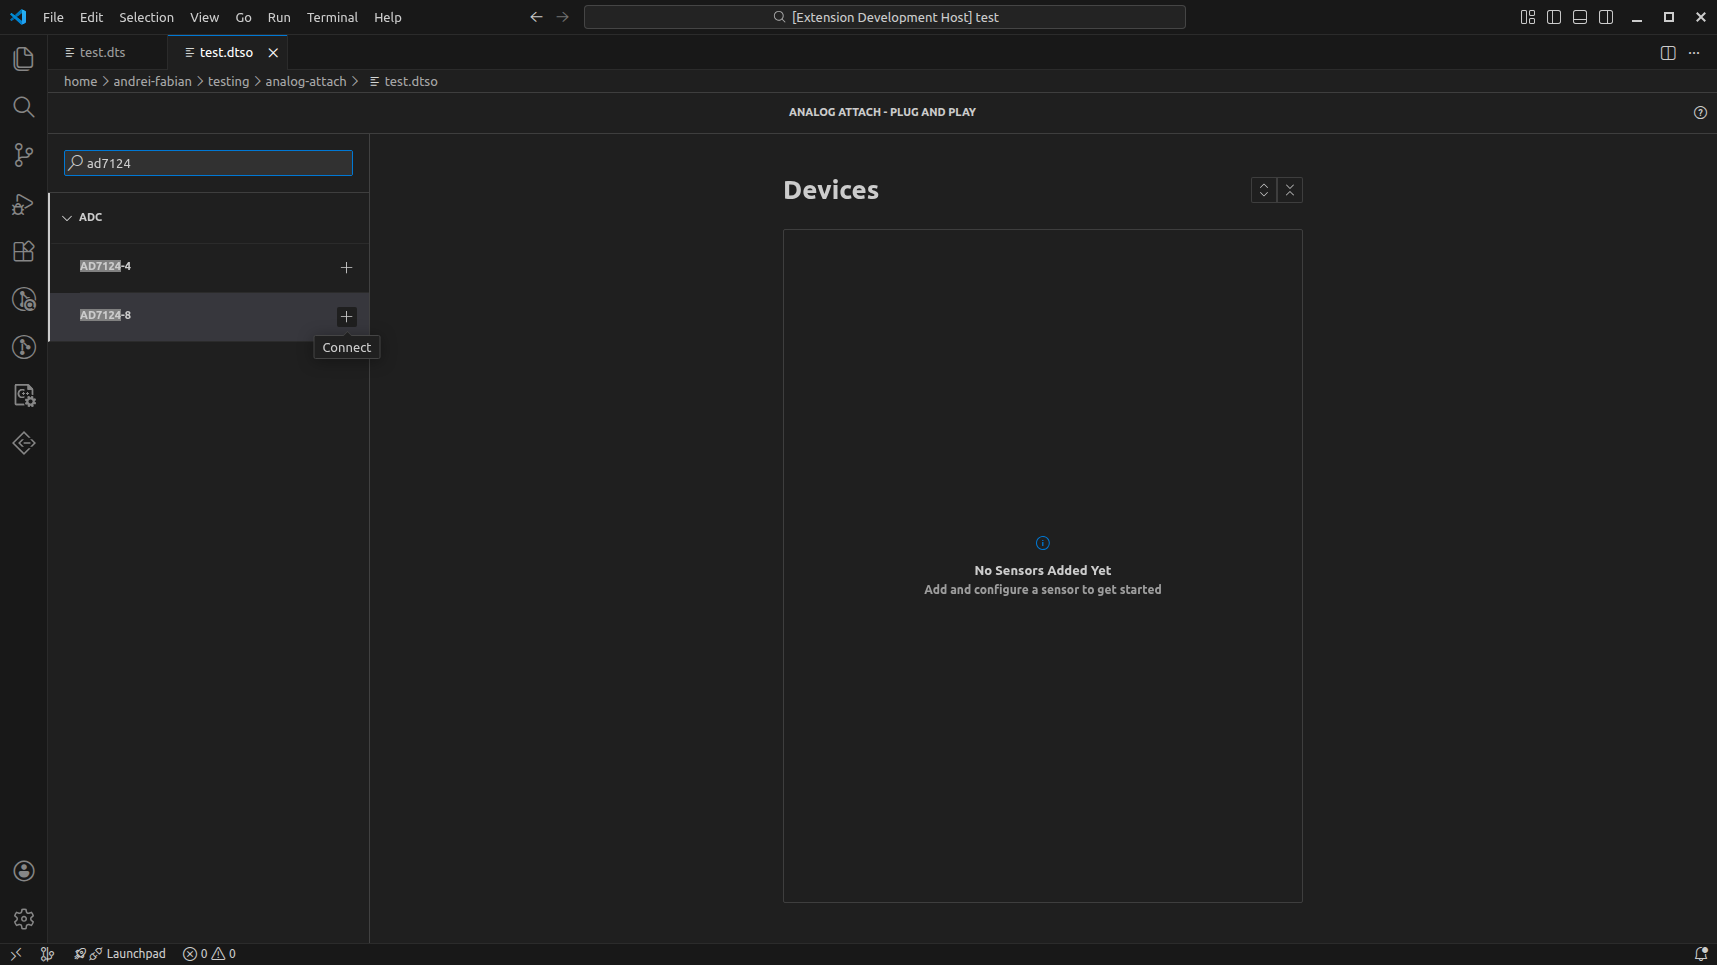The image size is (1717, 965).
Task: Expand the Devices panel with the swap arrows
Action: point(1263,189)
